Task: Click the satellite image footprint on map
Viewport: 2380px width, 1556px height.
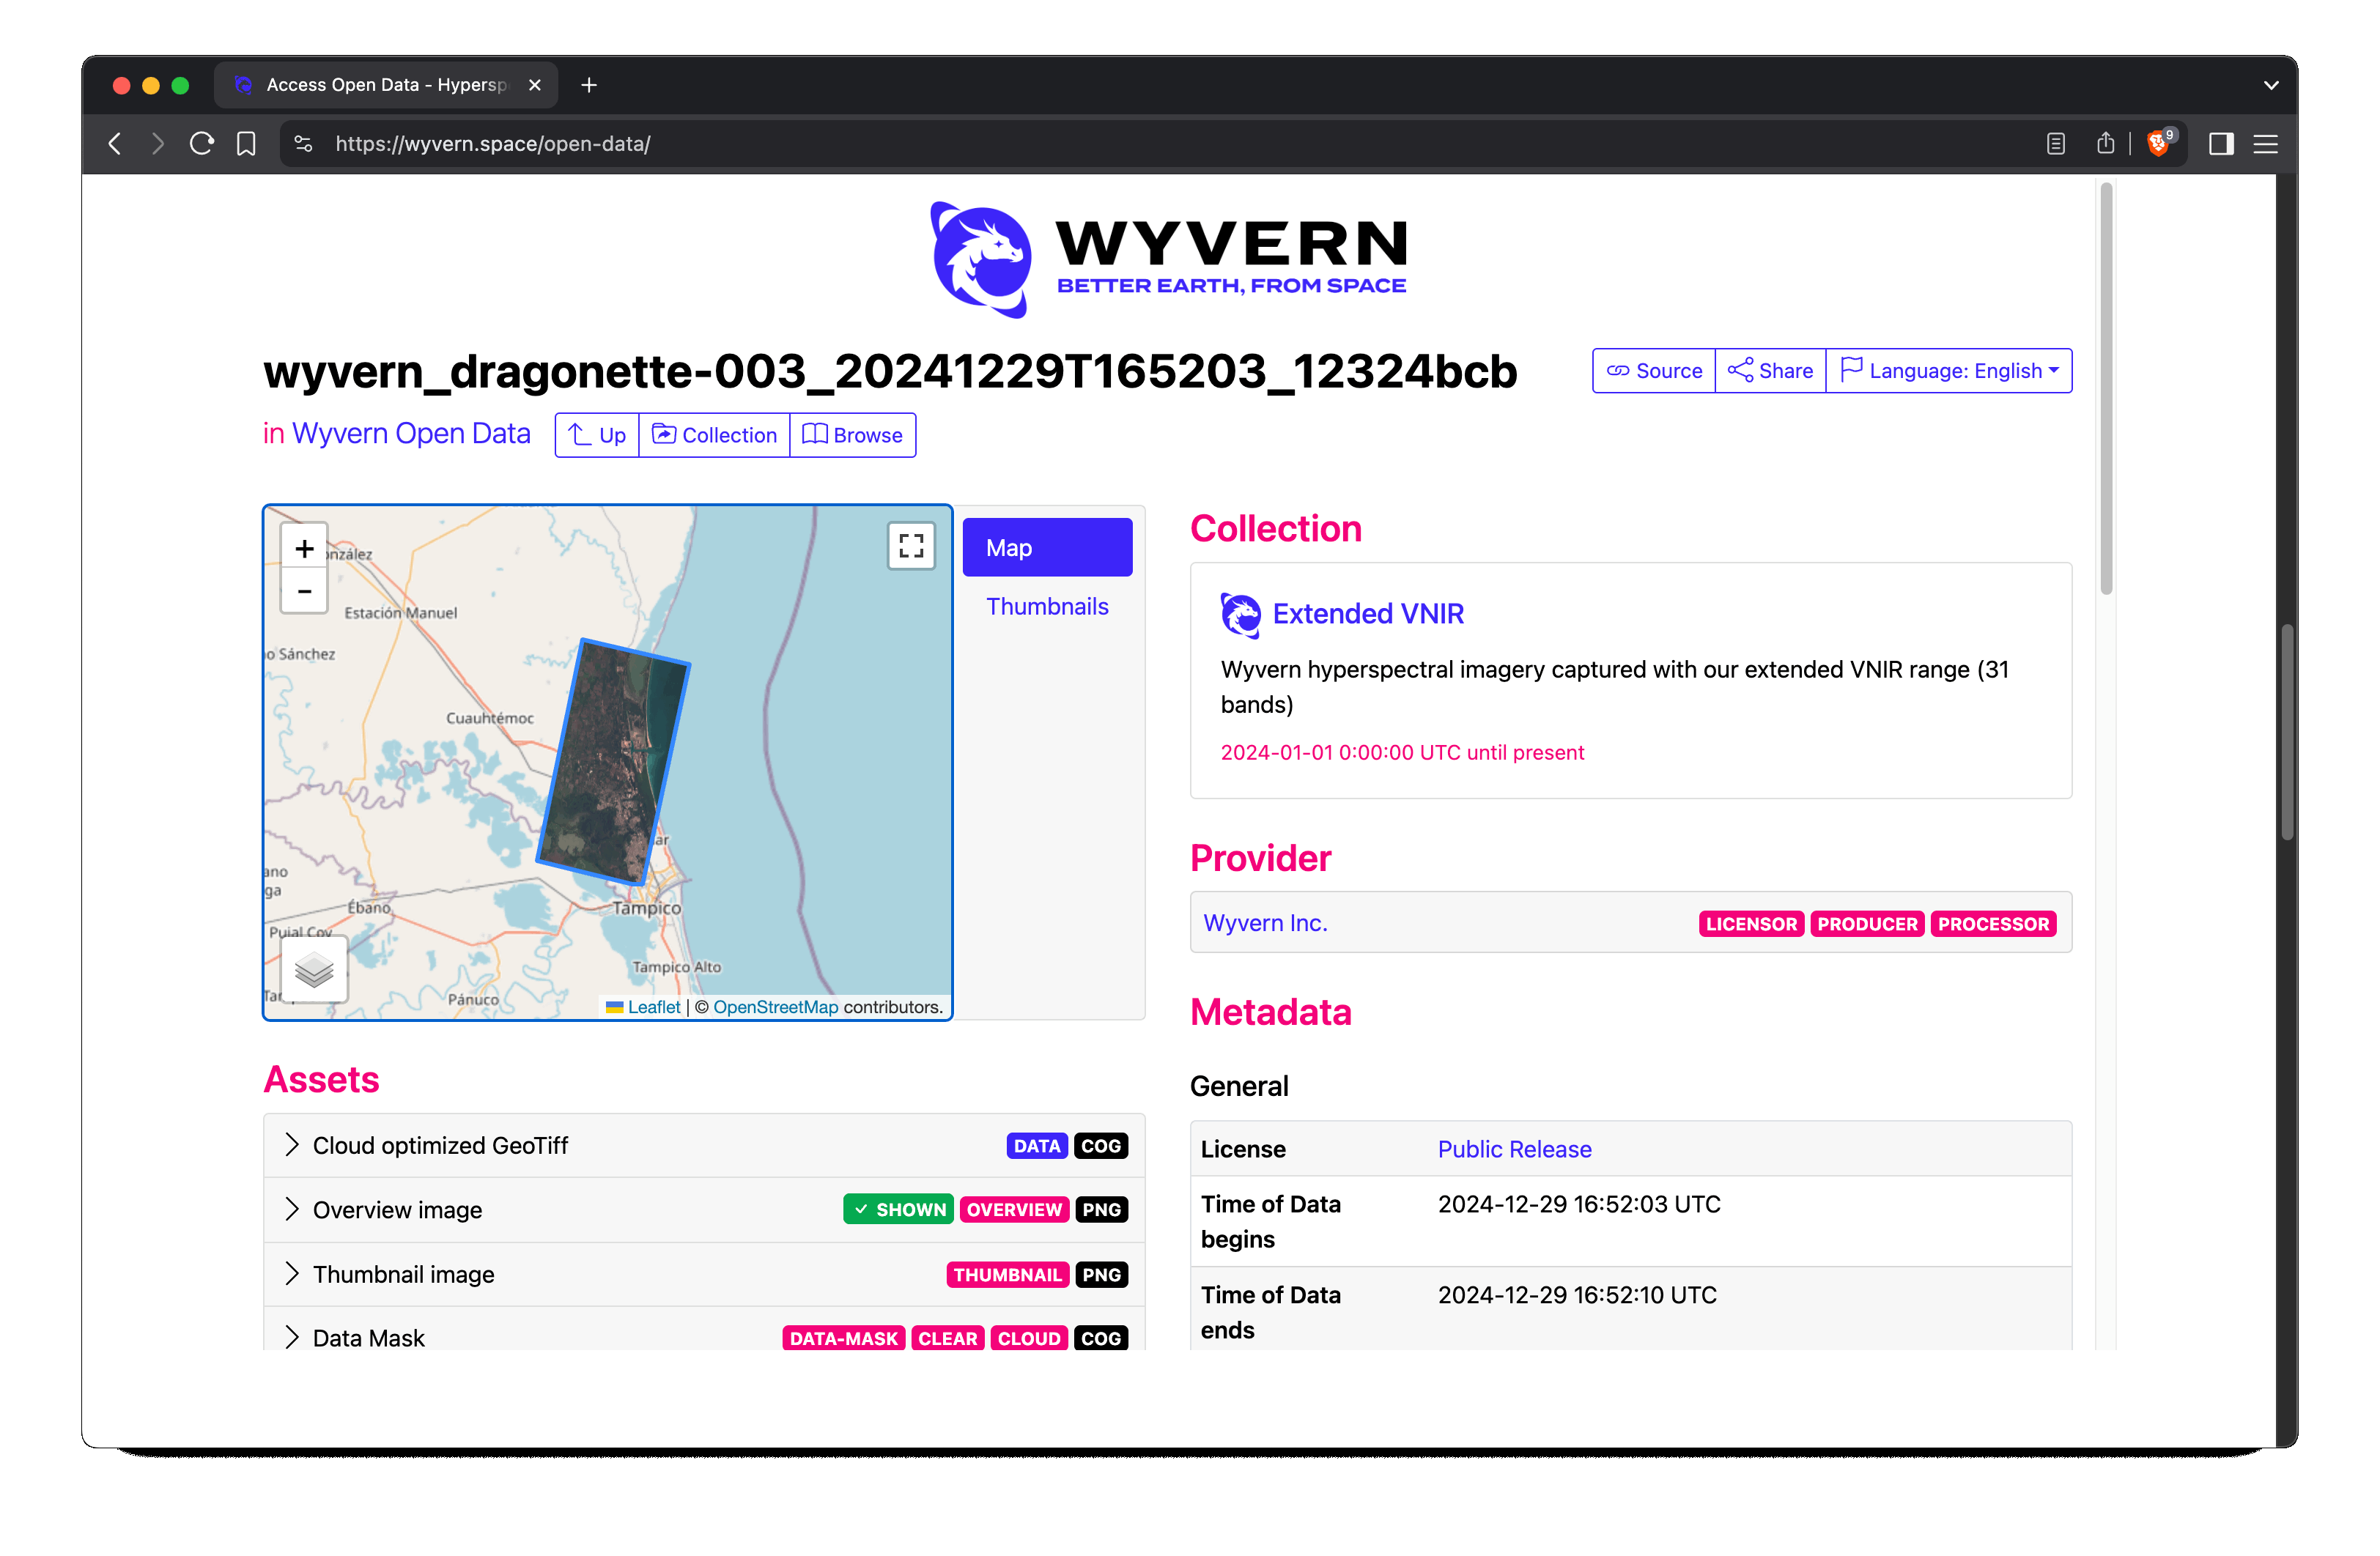Action: [x=612, y=762]
